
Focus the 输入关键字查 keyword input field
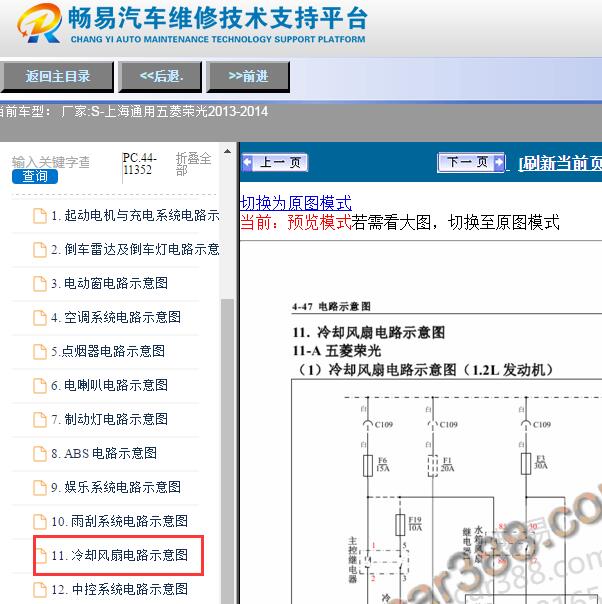(x=51, y=162)
